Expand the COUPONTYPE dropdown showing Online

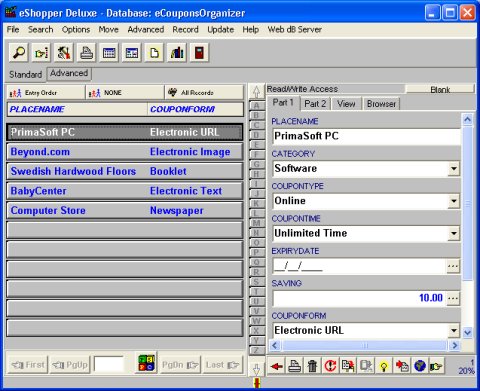pyautogui.click(x=454, y=201)
